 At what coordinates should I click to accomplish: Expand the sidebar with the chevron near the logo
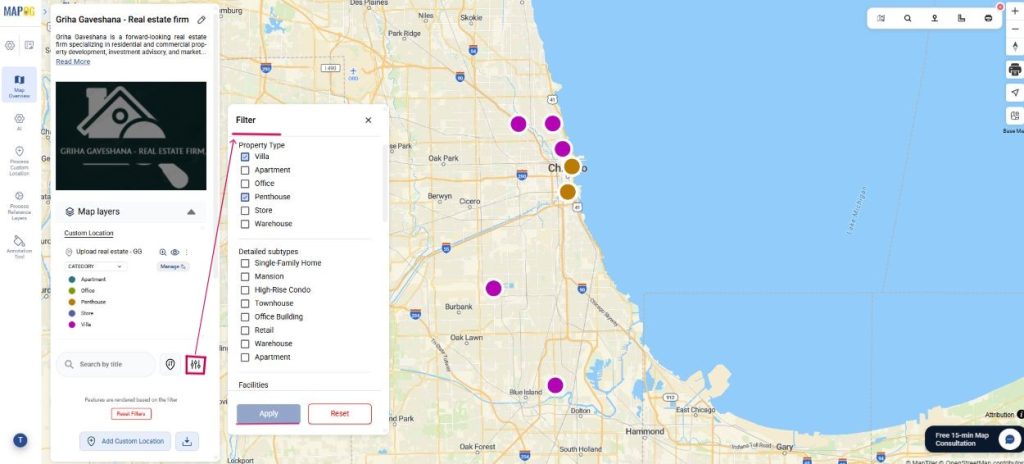[x=45, y=12]
